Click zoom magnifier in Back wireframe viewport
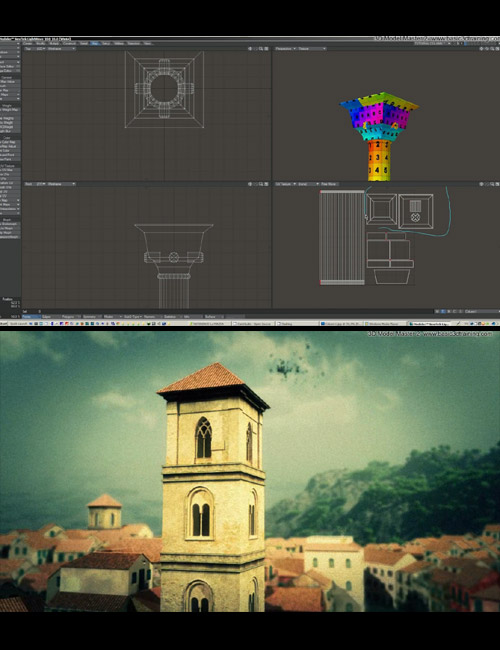Viewport: 500px width, 650px height. click(x=261, y=184)
